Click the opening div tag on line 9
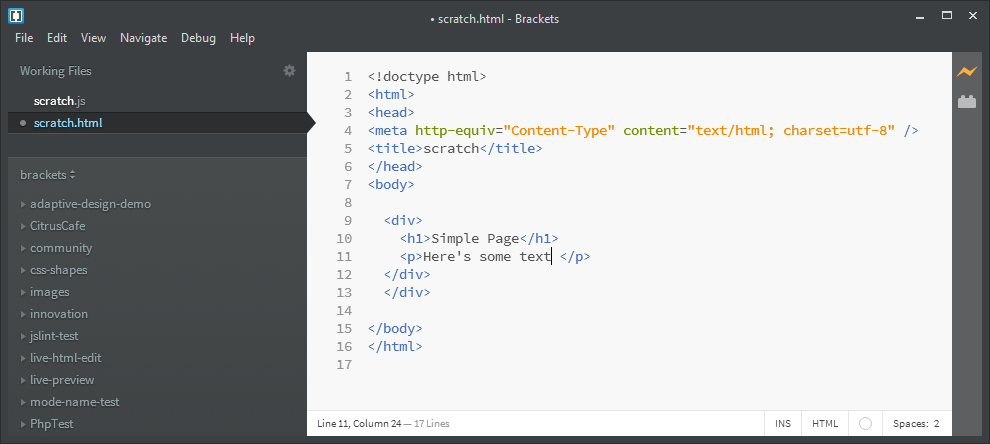This screenshot has width=990, height=444. pos(403,221)
